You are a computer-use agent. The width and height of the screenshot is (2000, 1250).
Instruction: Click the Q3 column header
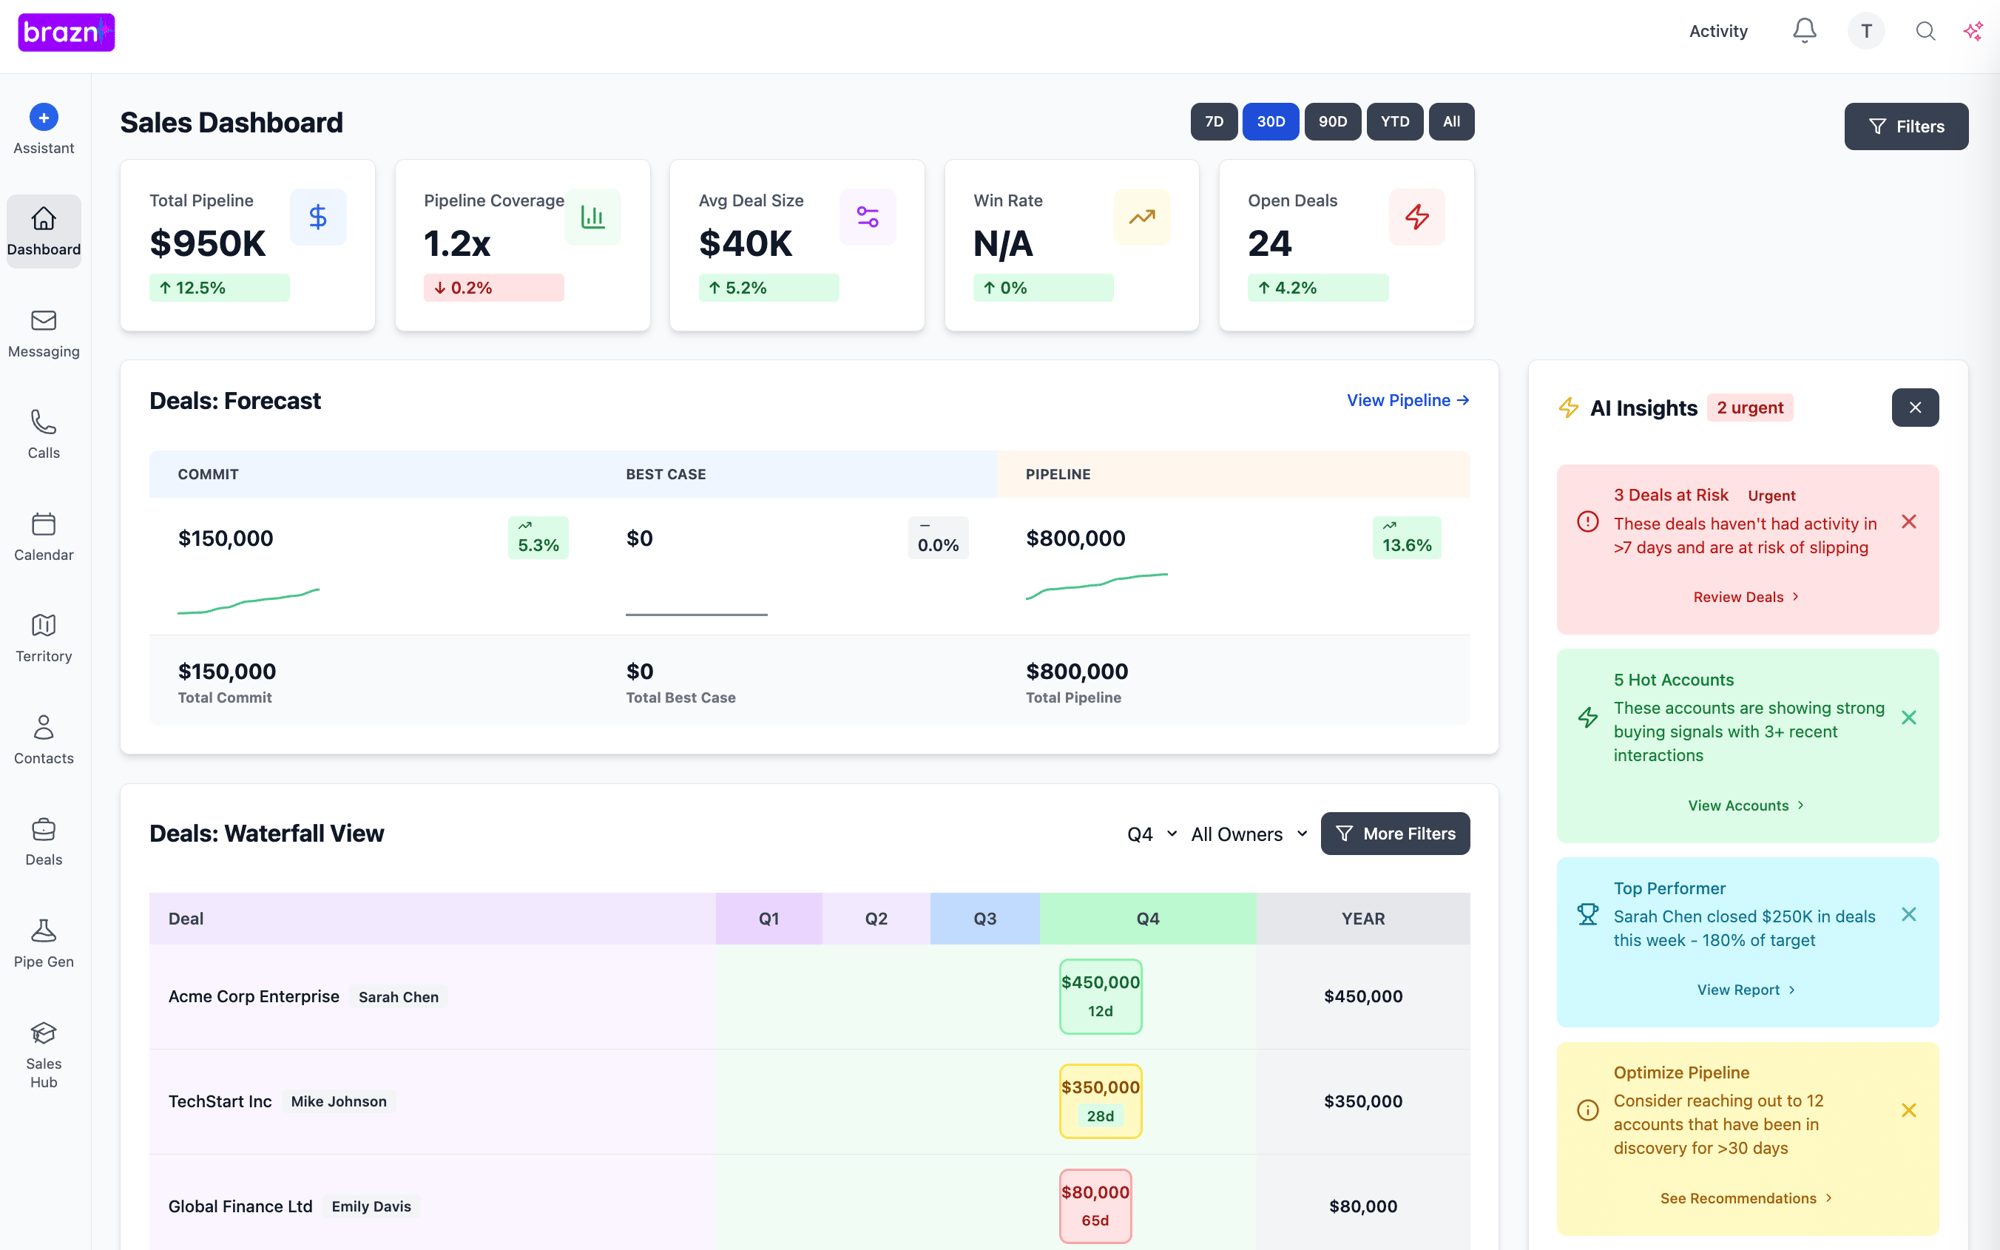click(985, 918)
